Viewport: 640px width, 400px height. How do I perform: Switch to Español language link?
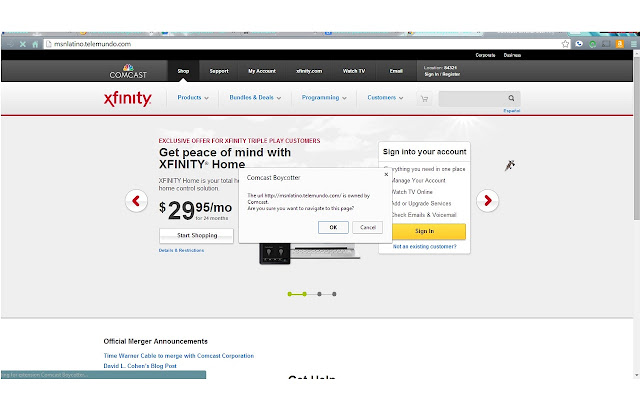pos(512,111)
